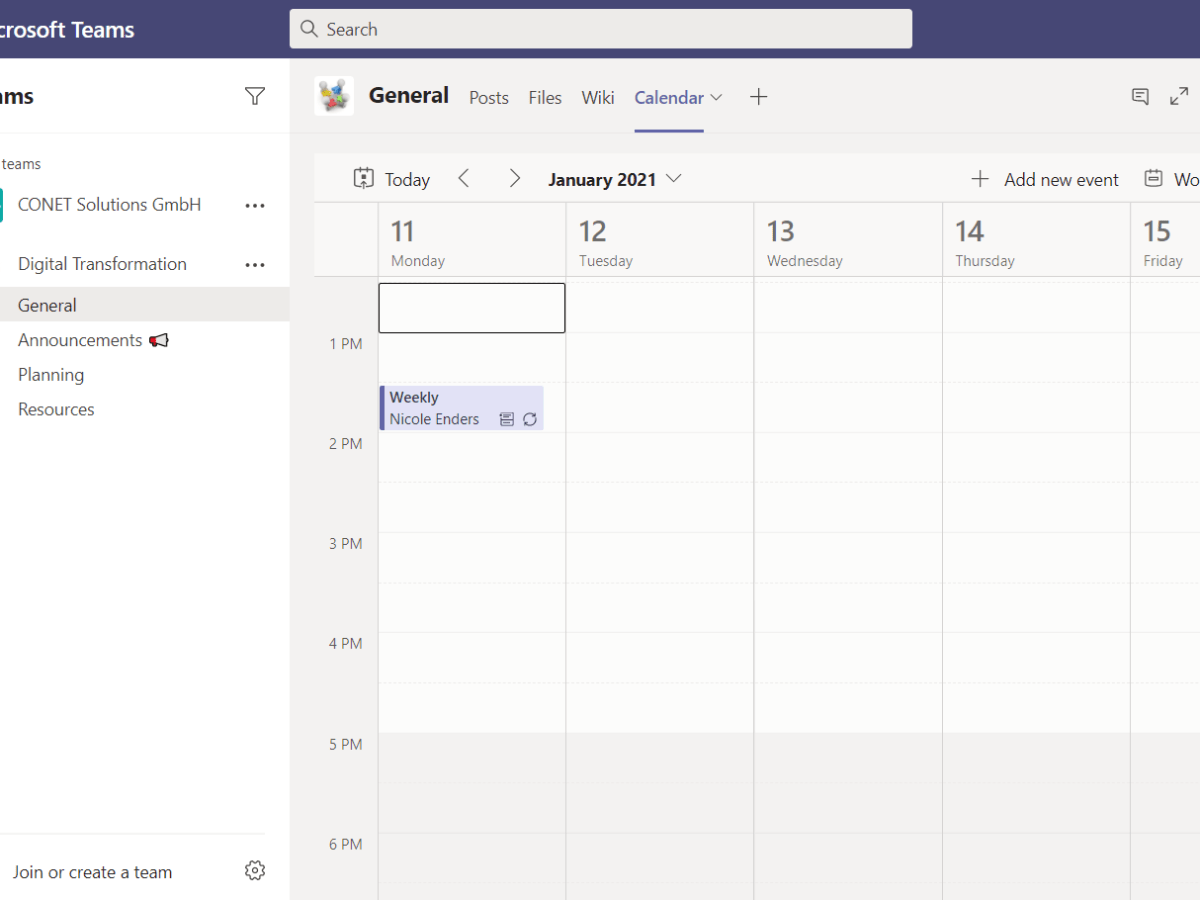Open the Wiki tab
1200x900 pixels.
597,97
